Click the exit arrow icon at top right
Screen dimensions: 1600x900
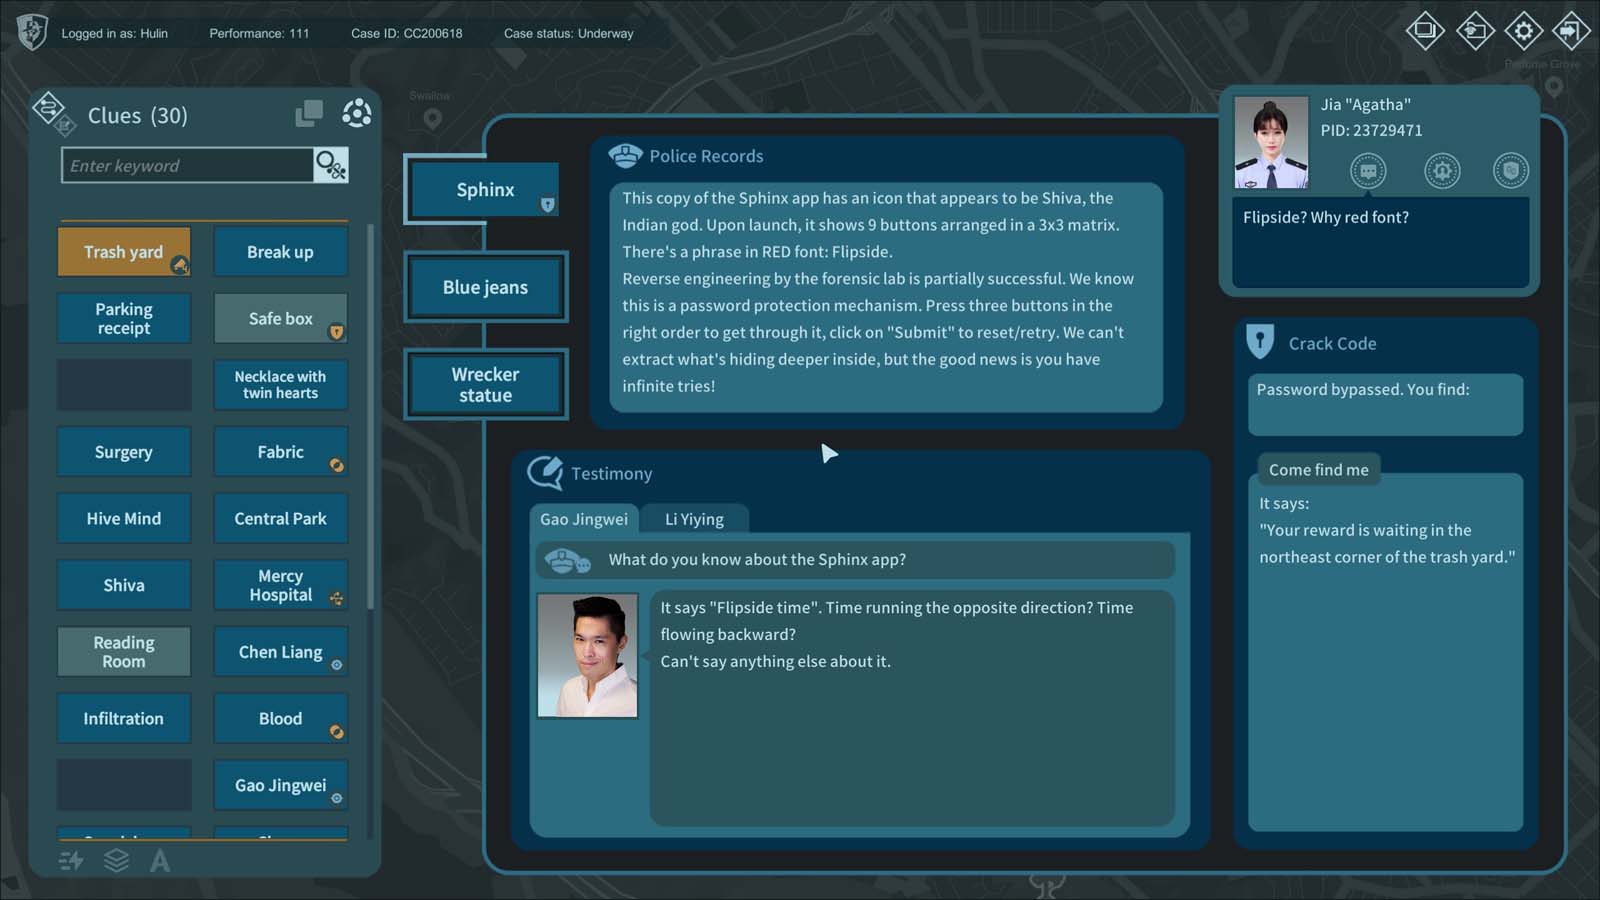tap(1571, 31)
